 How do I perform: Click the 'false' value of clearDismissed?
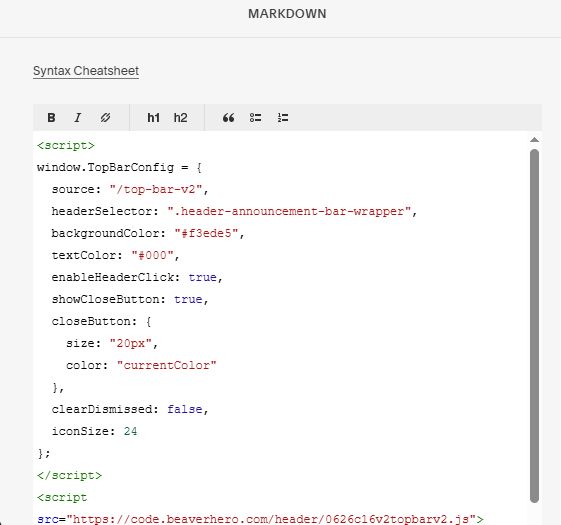(185, 409)
